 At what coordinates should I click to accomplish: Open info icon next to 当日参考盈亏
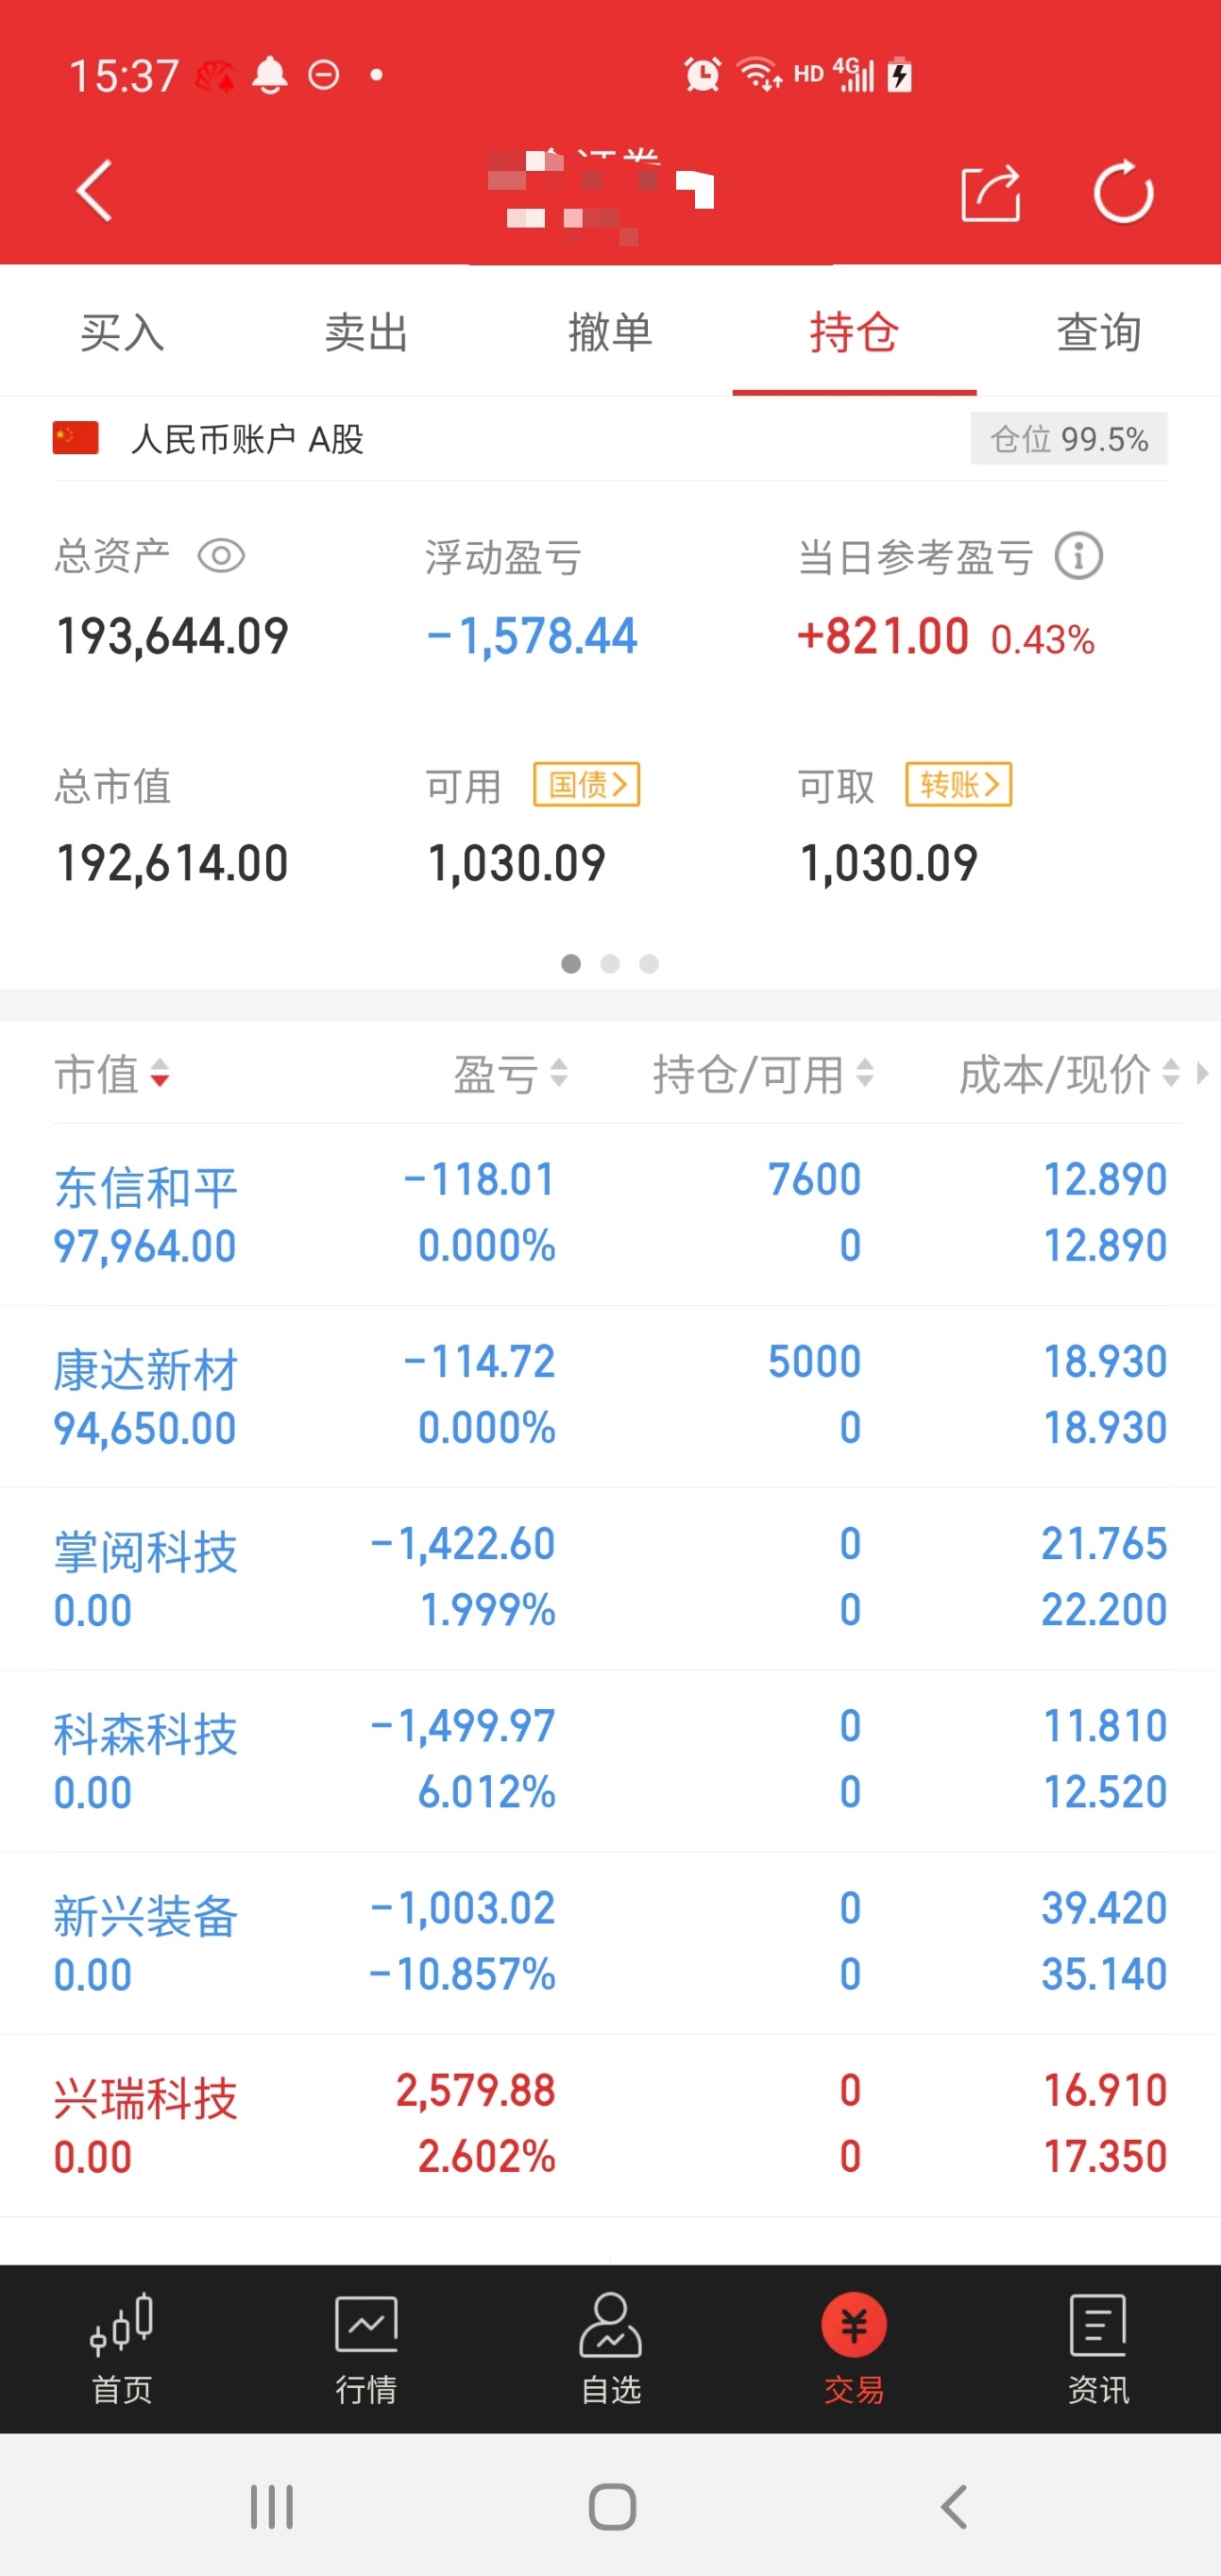pyautogui.click(x=1078, y=556)
